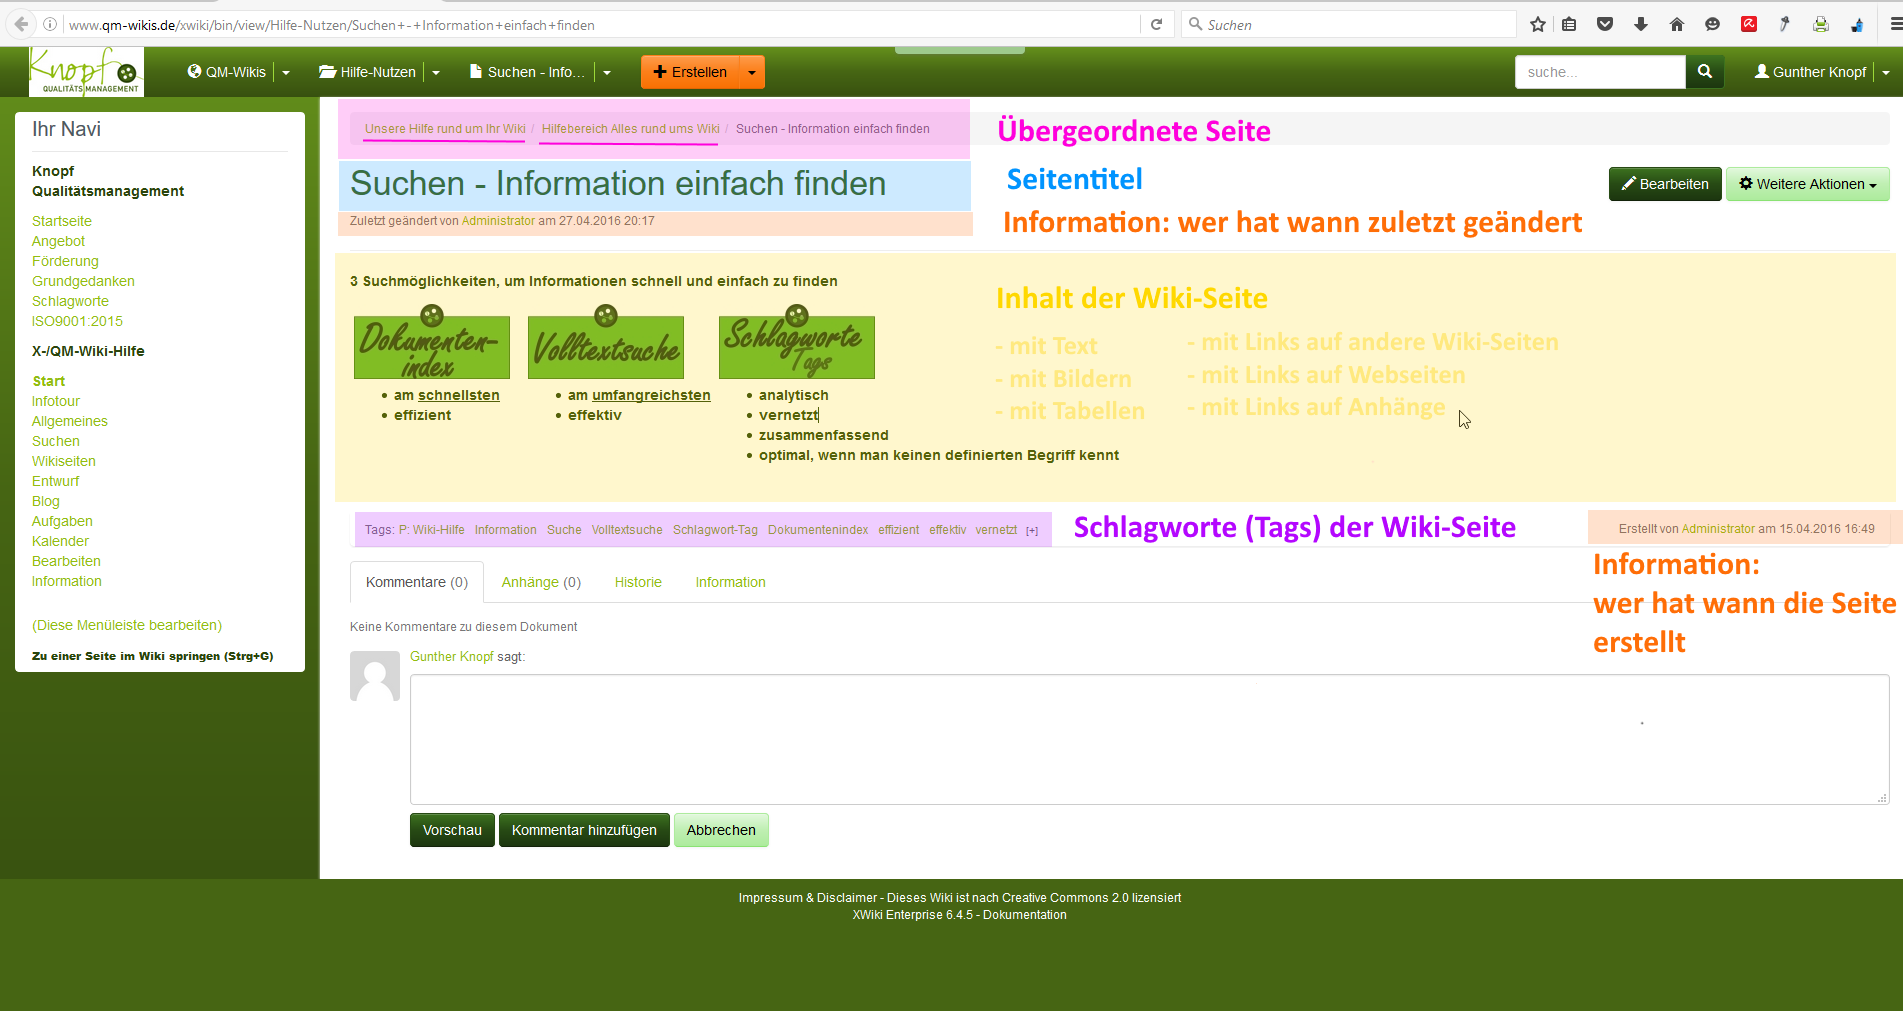Click the Dokumentenindex image tile
The image size is (1903, 1011).
pos(431,345)
